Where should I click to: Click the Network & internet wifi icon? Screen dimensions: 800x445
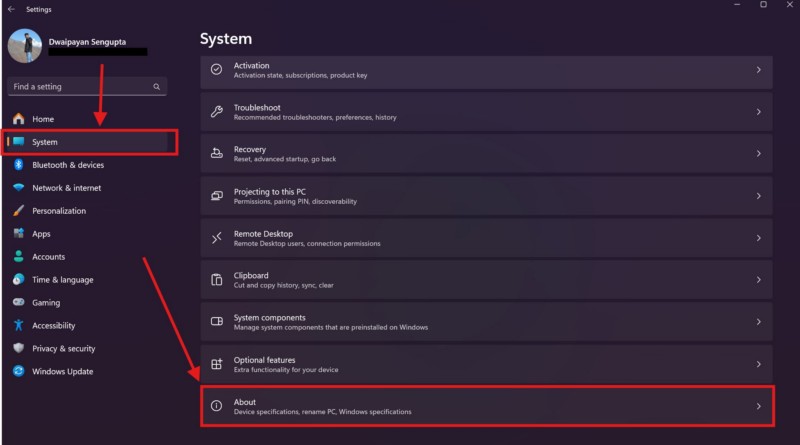click(x=18, y=188)
